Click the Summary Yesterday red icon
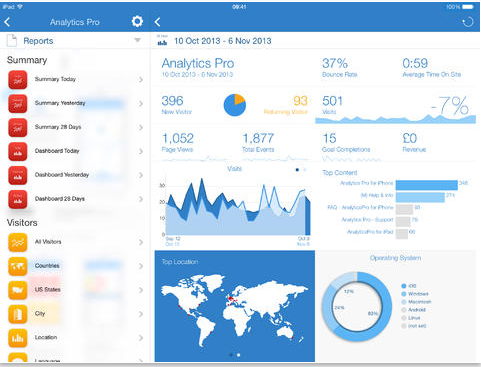Viewport: 481px width, 367px height. pyautogui.click(x=18, y=104)
